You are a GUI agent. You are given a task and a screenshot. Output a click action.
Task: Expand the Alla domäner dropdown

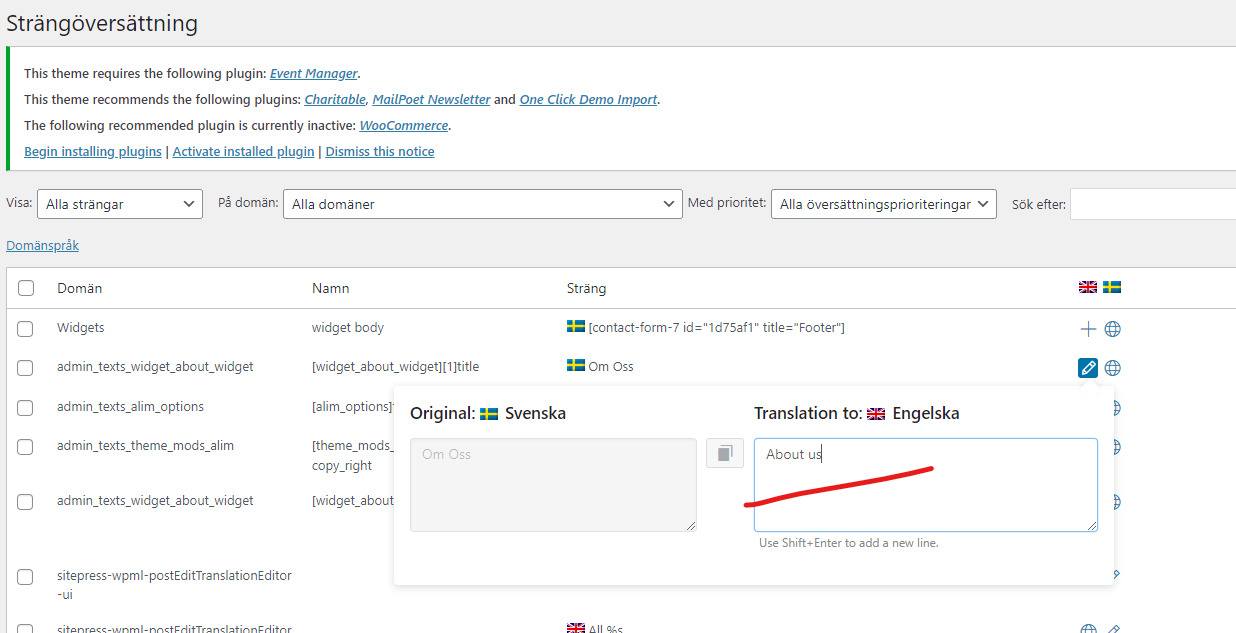[483, 204]
